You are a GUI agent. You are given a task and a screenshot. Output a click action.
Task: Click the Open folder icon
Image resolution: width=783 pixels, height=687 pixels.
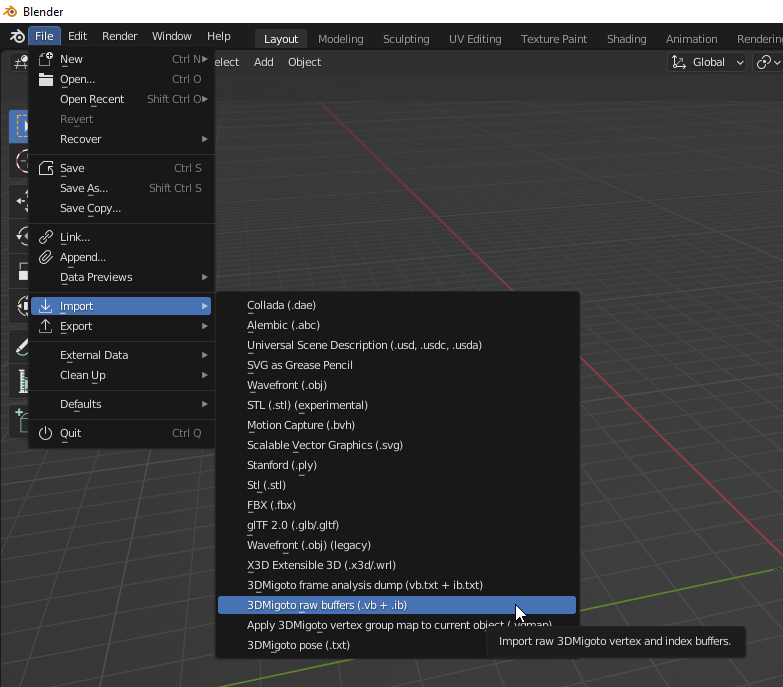tap(46, 79)
